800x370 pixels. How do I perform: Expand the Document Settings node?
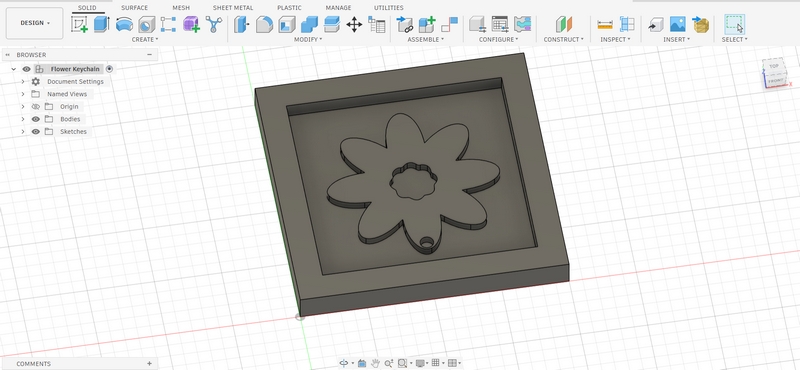(x=22, y=82)
